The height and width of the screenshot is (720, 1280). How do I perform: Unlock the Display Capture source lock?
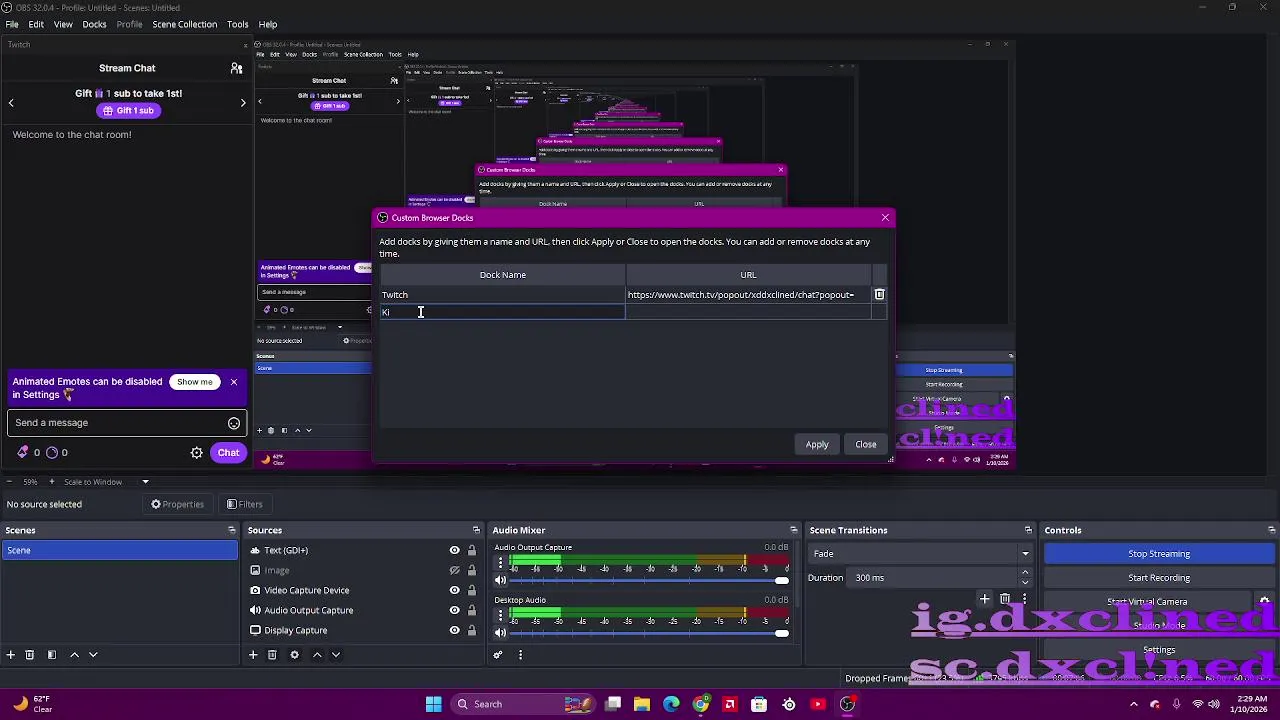coord(472,630)
